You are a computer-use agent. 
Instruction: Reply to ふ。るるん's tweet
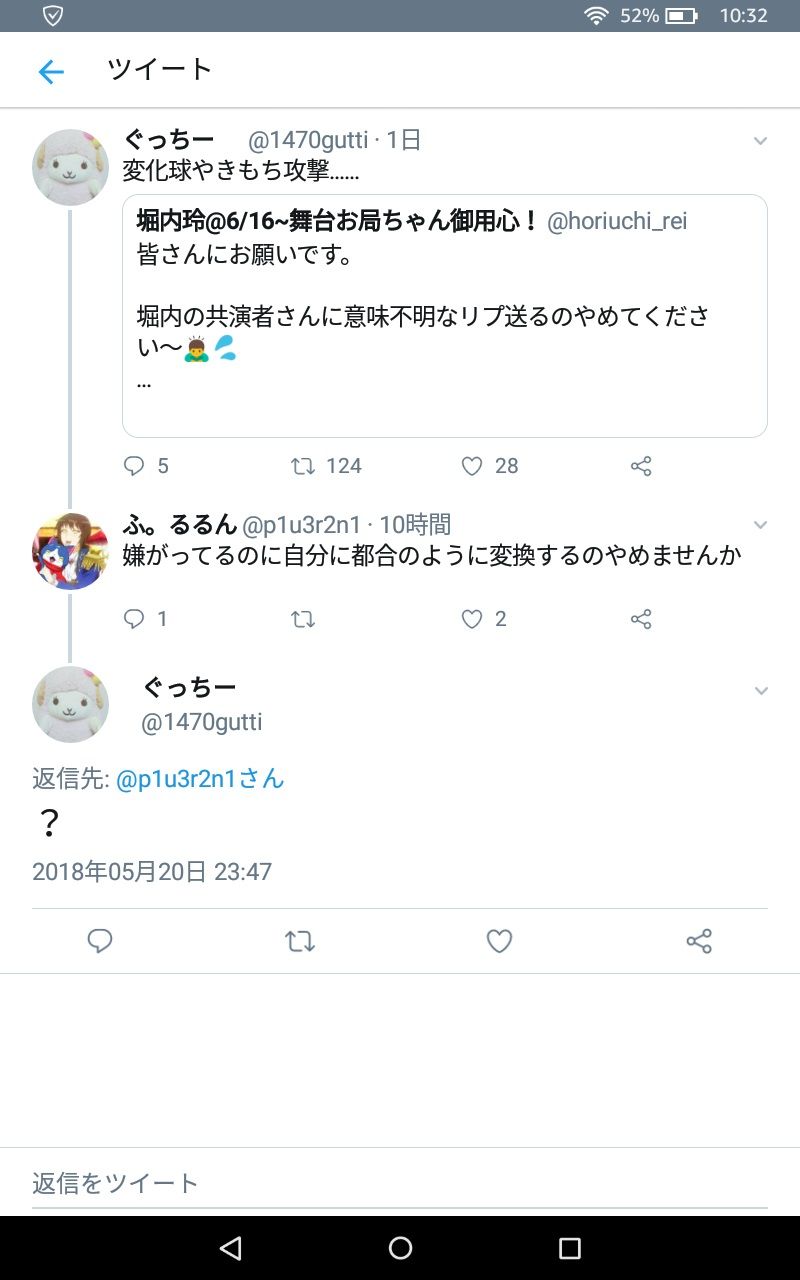tap(134, 619)
